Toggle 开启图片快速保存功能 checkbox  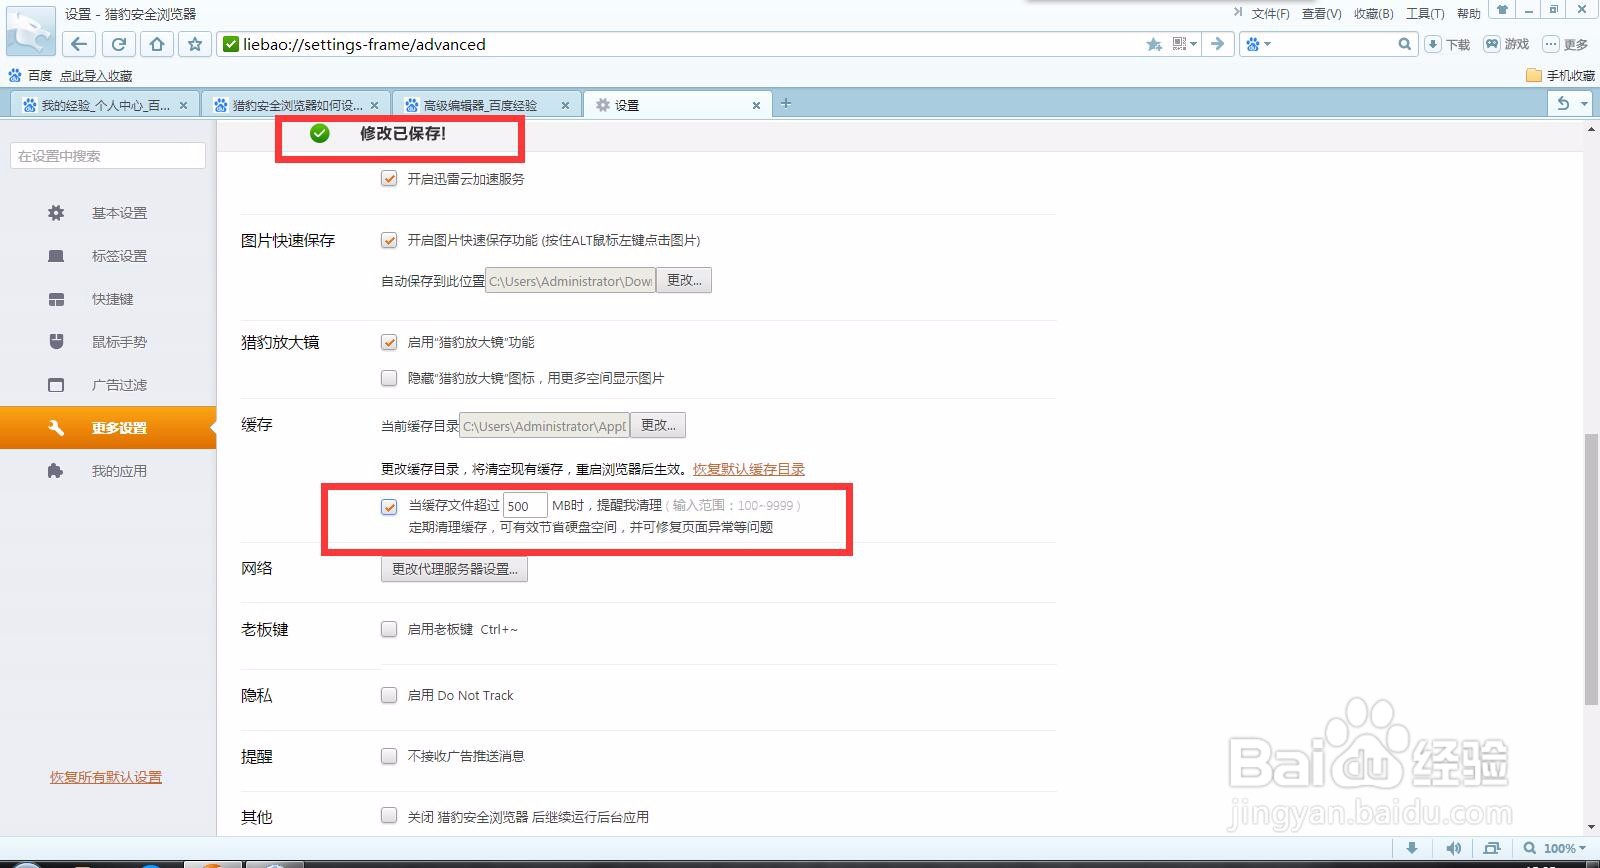pos(389,240)
